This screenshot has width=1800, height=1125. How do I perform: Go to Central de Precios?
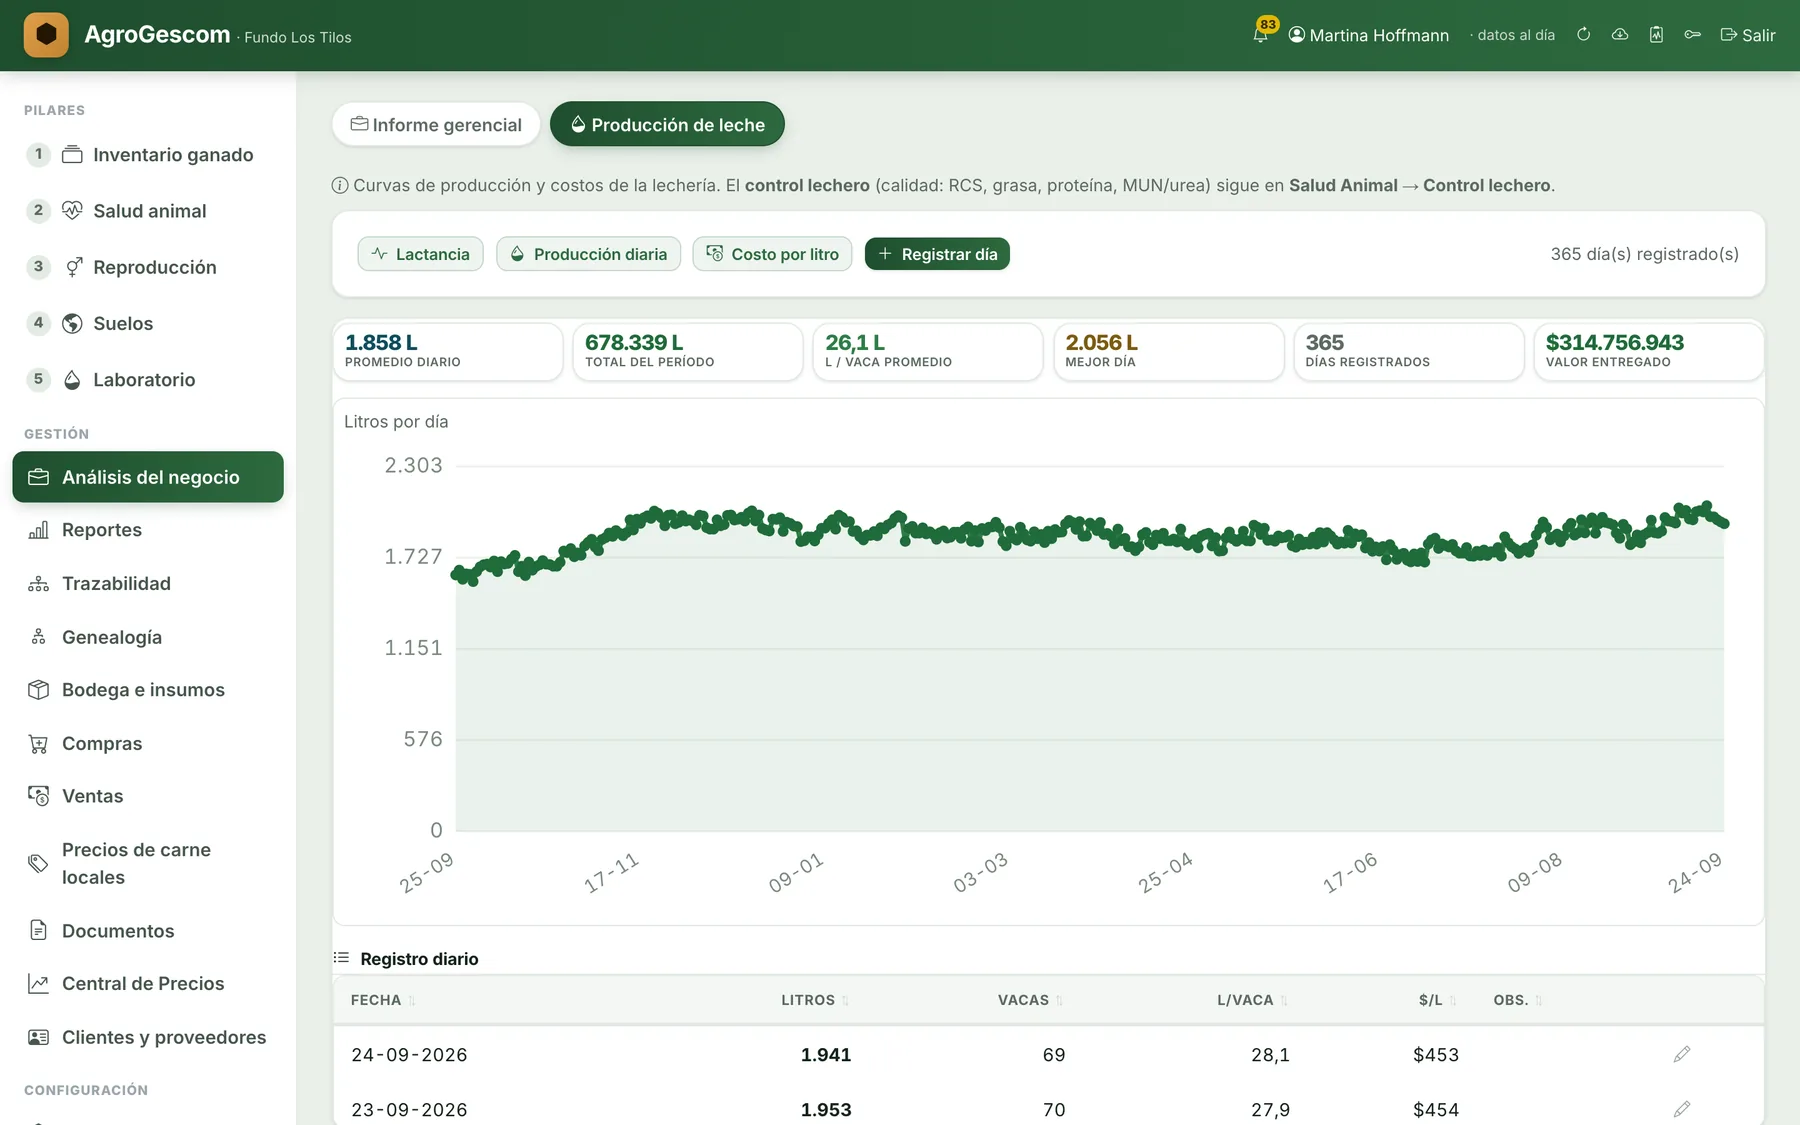(x=148, y=983)
